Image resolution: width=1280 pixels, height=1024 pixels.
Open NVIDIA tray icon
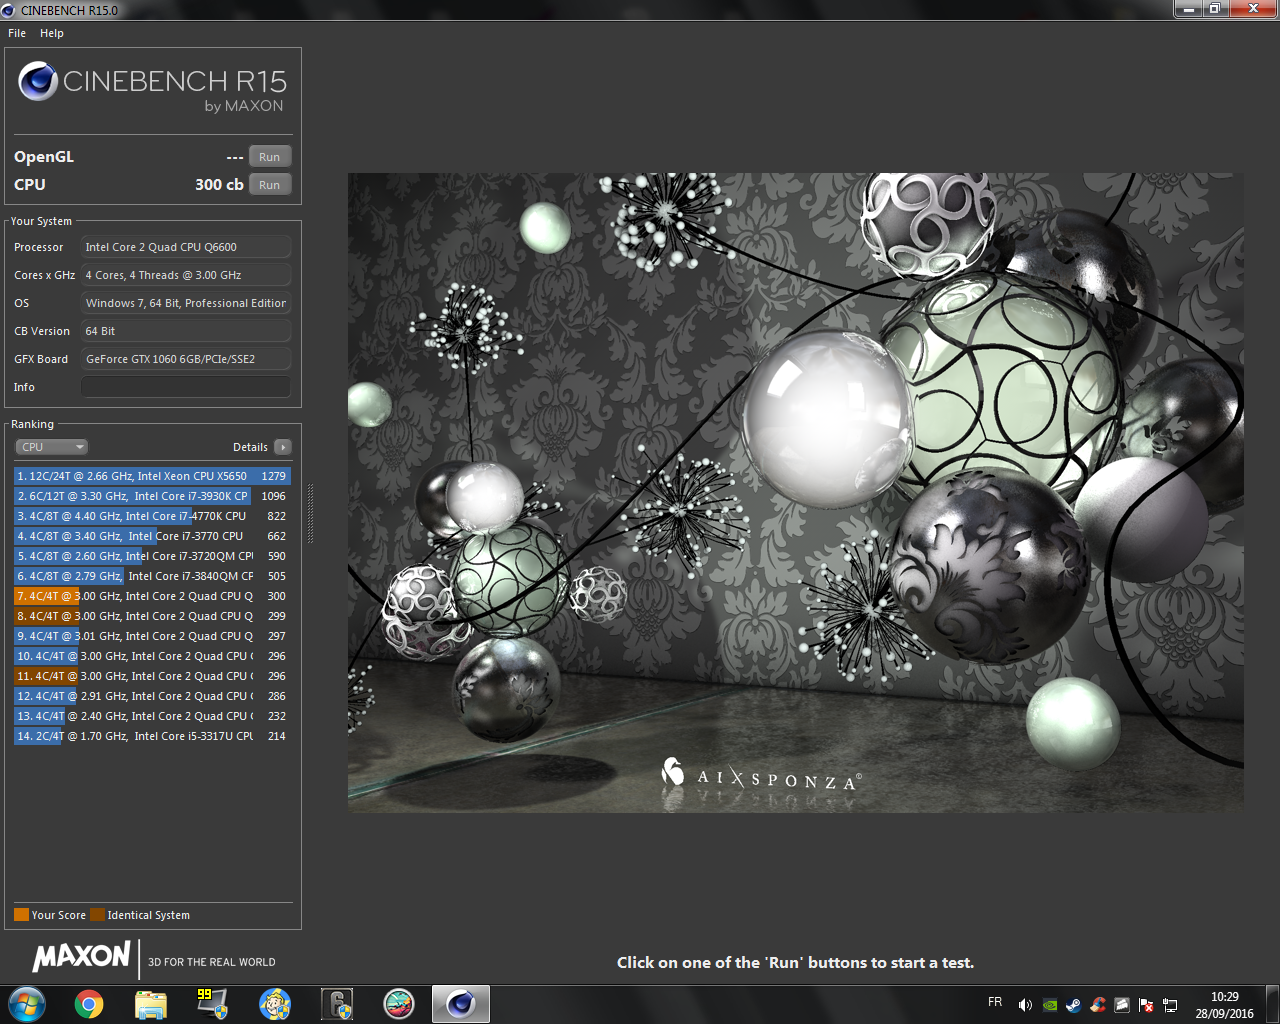point(1050,1005)
